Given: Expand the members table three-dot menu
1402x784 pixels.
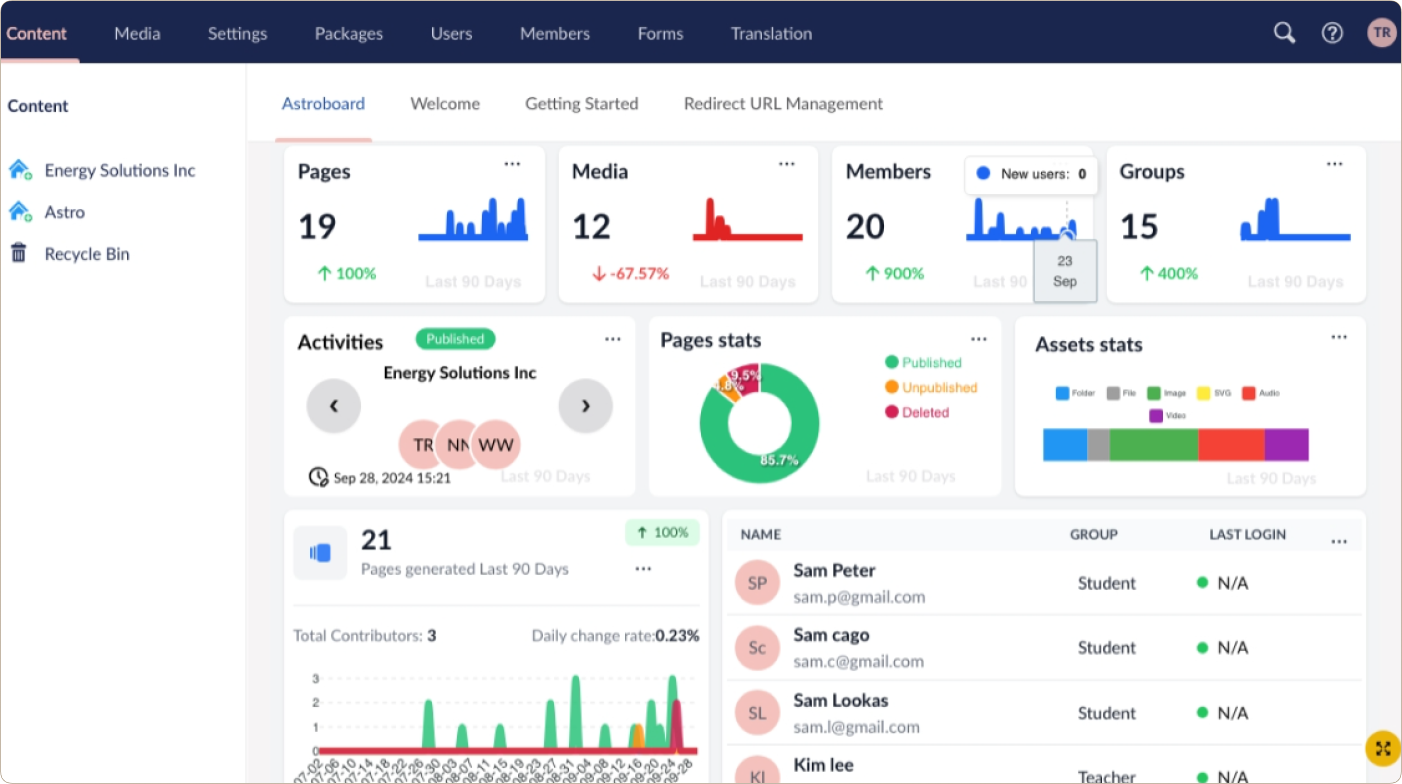Looking at the screenshot, I should click(1339, 542).
